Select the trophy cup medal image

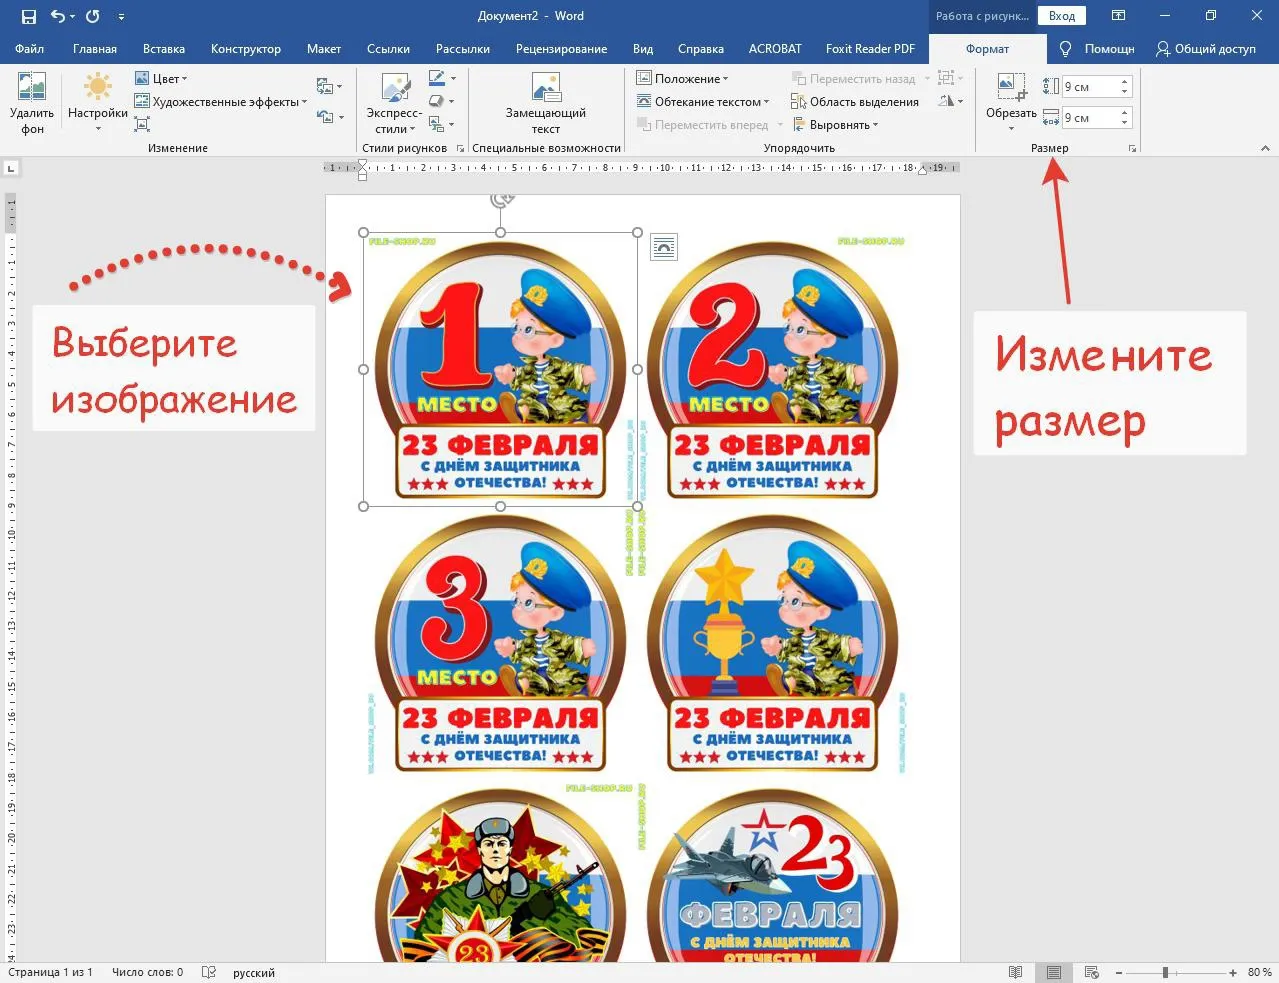[x=772, y=642]
